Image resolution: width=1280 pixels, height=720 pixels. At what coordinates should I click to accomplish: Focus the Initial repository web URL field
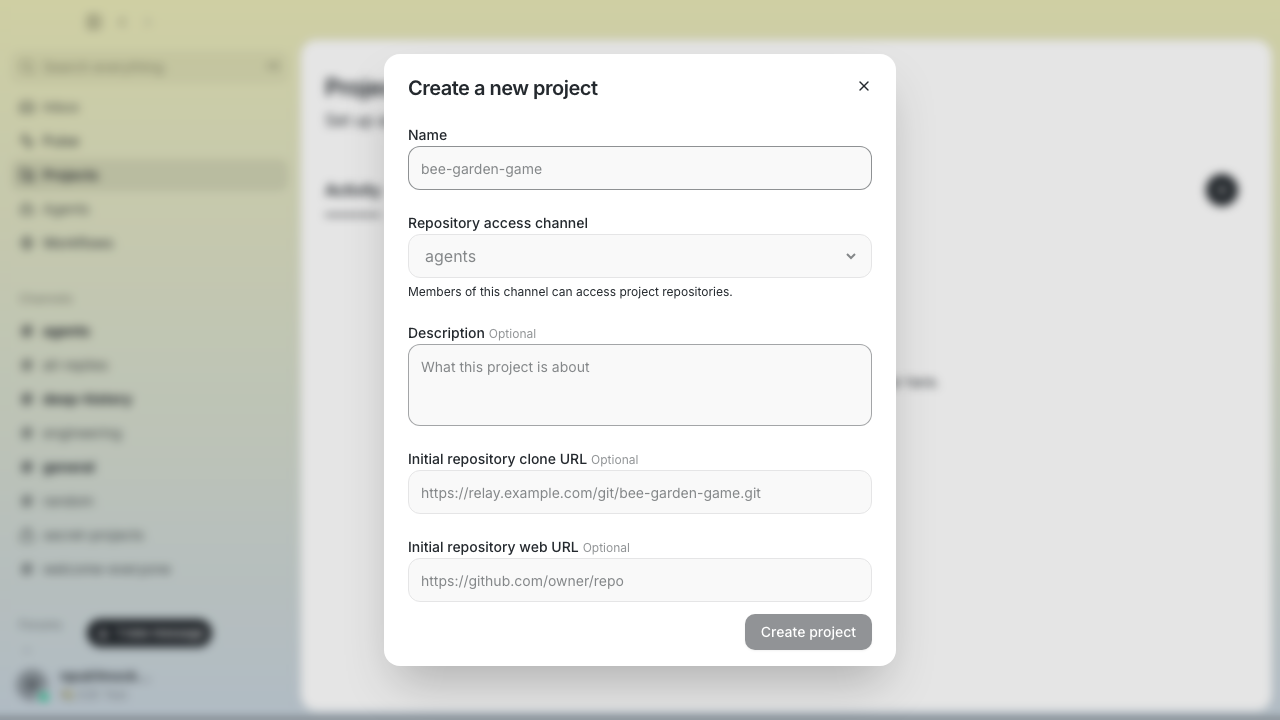point(640,580)
